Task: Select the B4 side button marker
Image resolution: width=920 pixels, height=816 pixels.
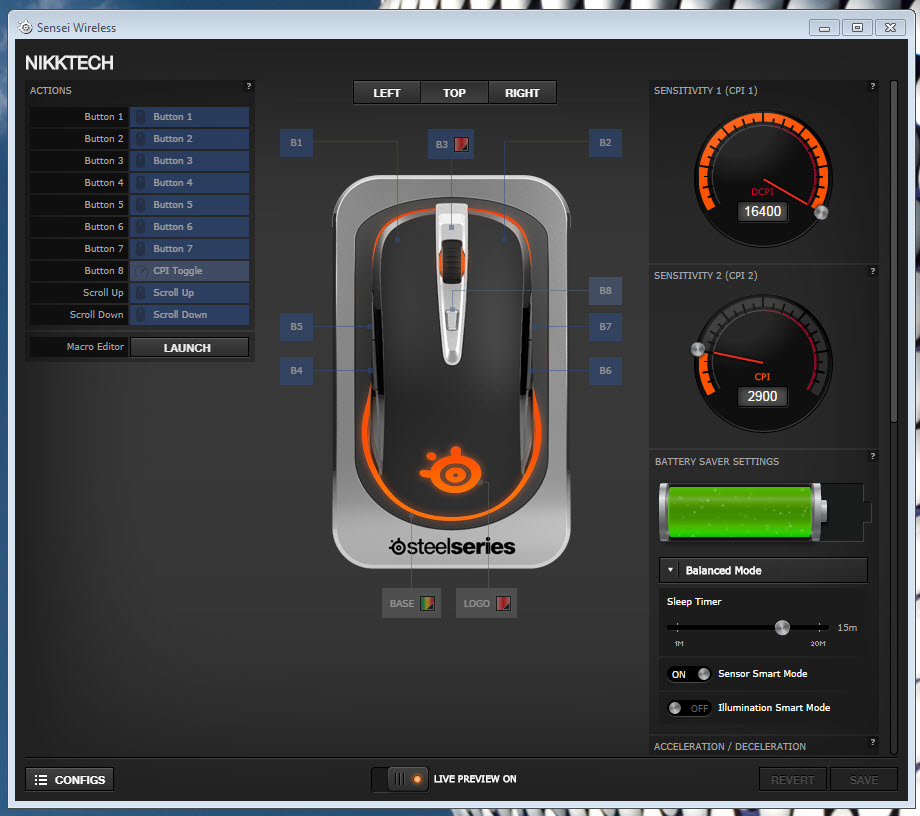Action: coord(296,371)
